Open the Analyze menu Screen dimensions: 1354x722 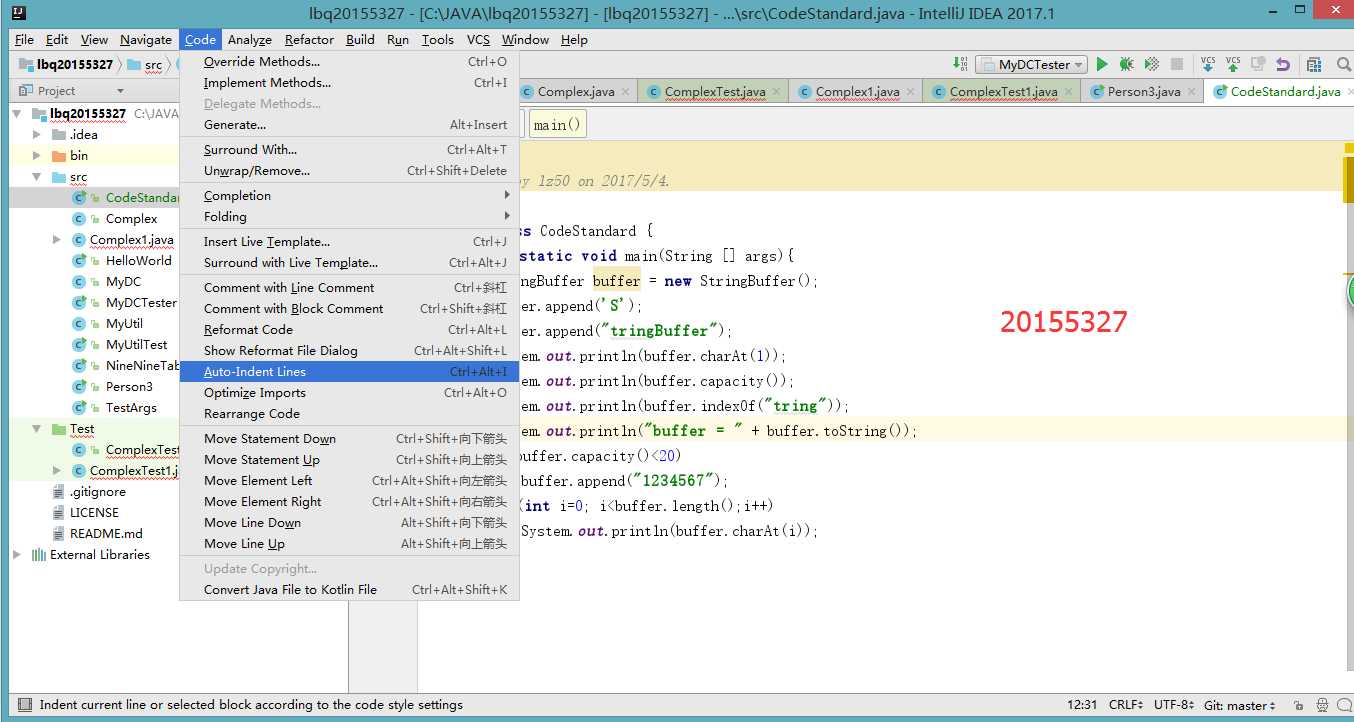(250, 40)
